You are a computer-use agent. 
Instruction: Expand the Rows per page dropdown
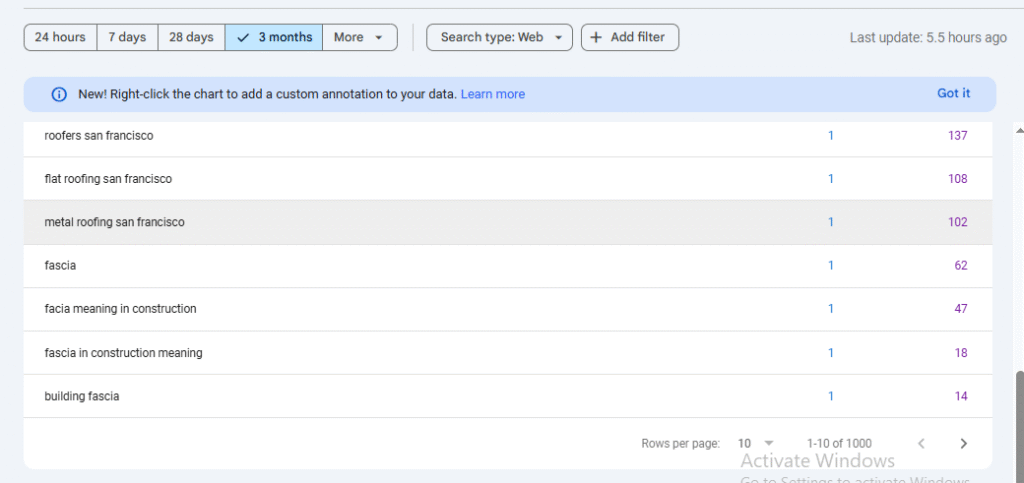pyautogui.click(x=758, y=443)
